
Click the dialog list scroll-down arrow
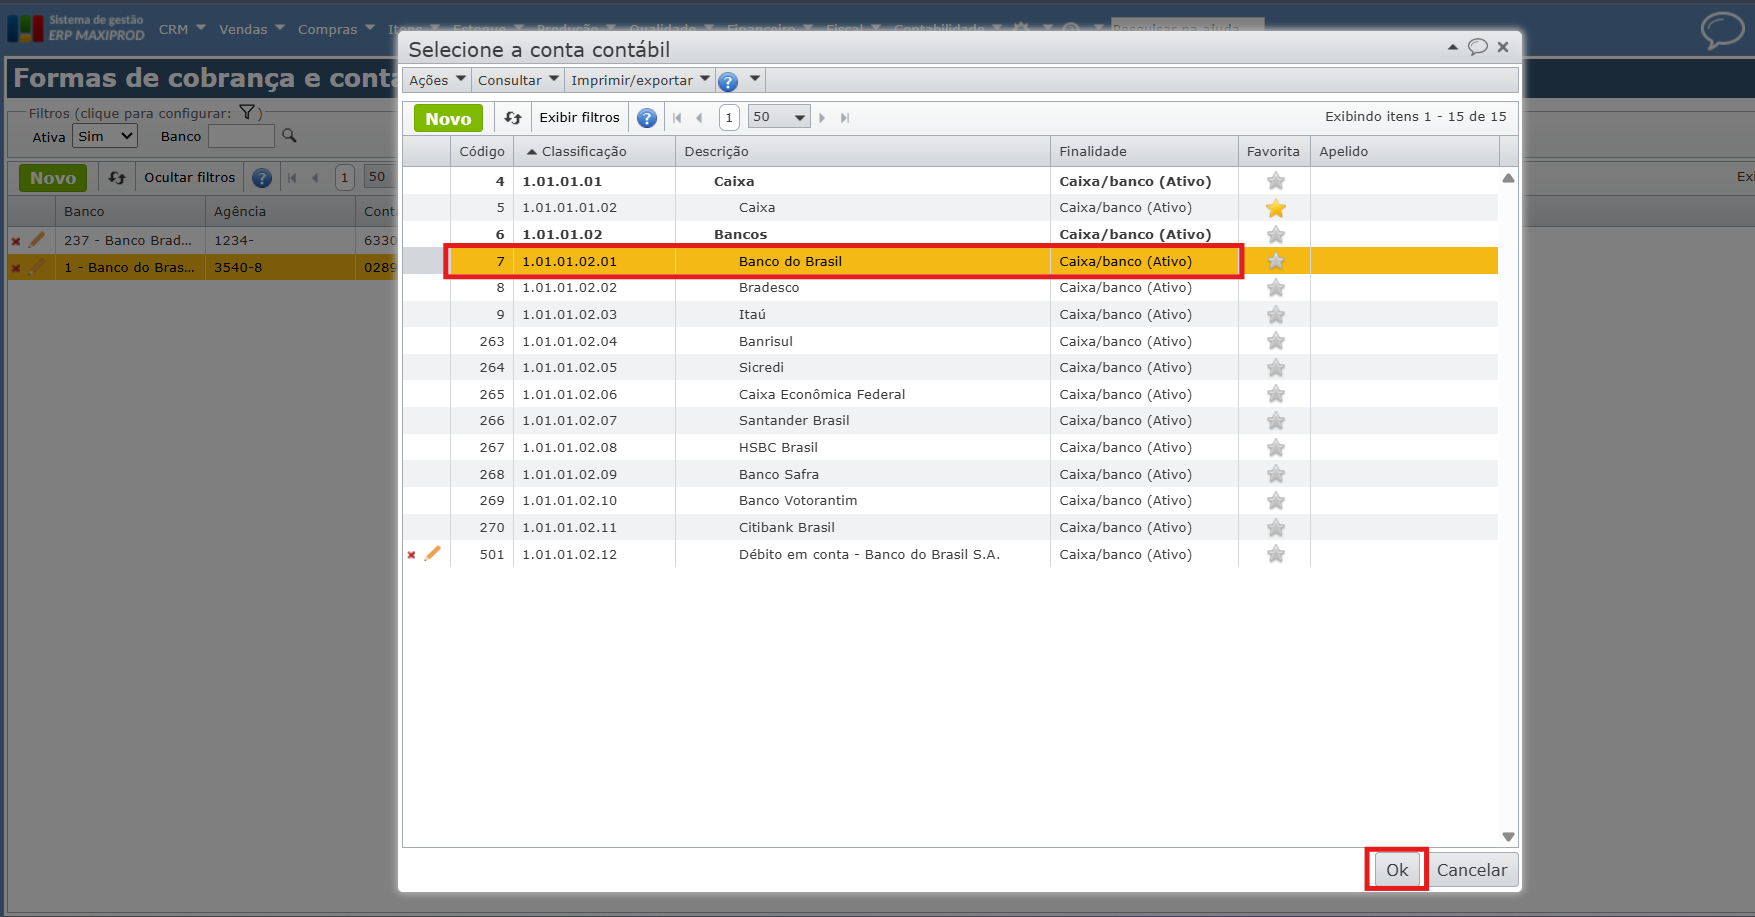[x=1508, y=837]
